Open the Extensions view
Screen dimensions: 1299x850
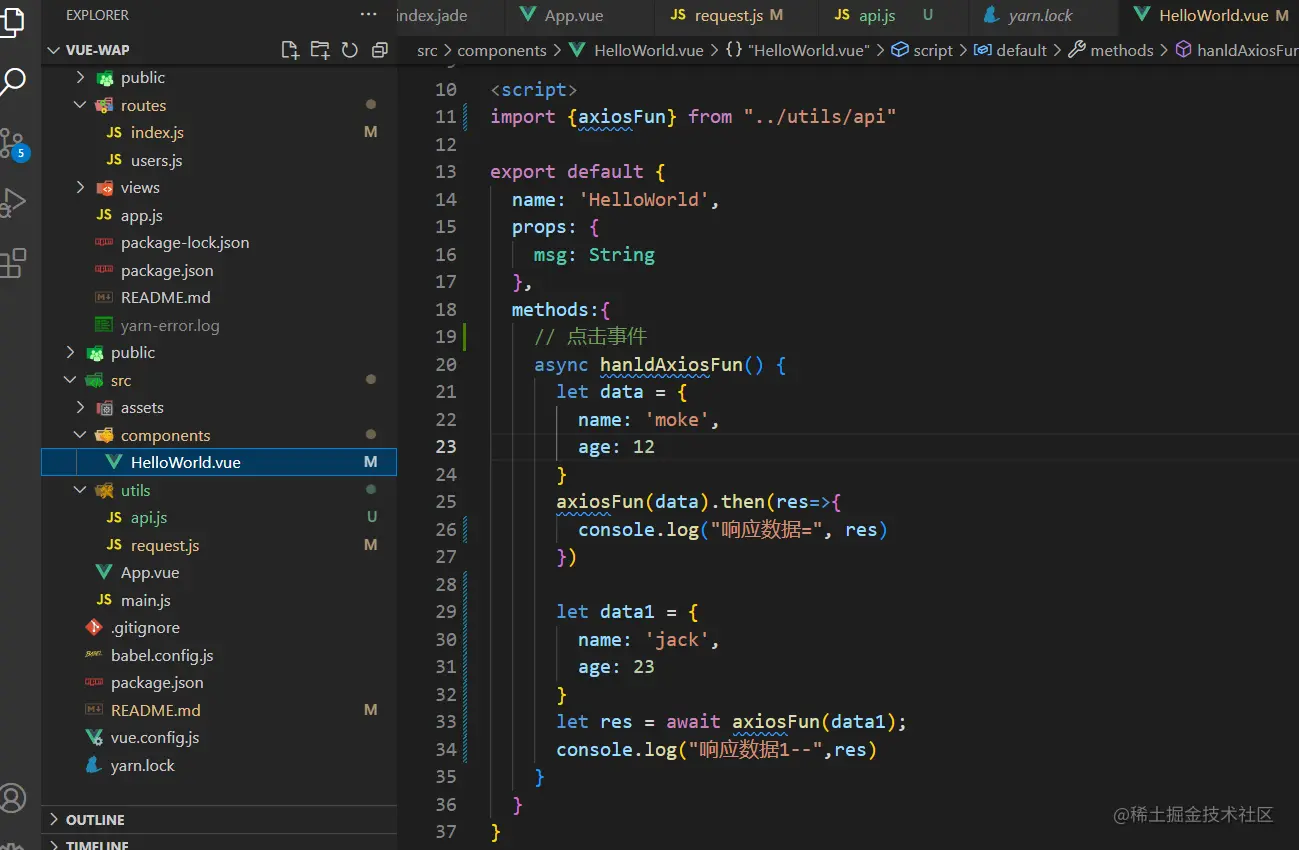(12, 263)
